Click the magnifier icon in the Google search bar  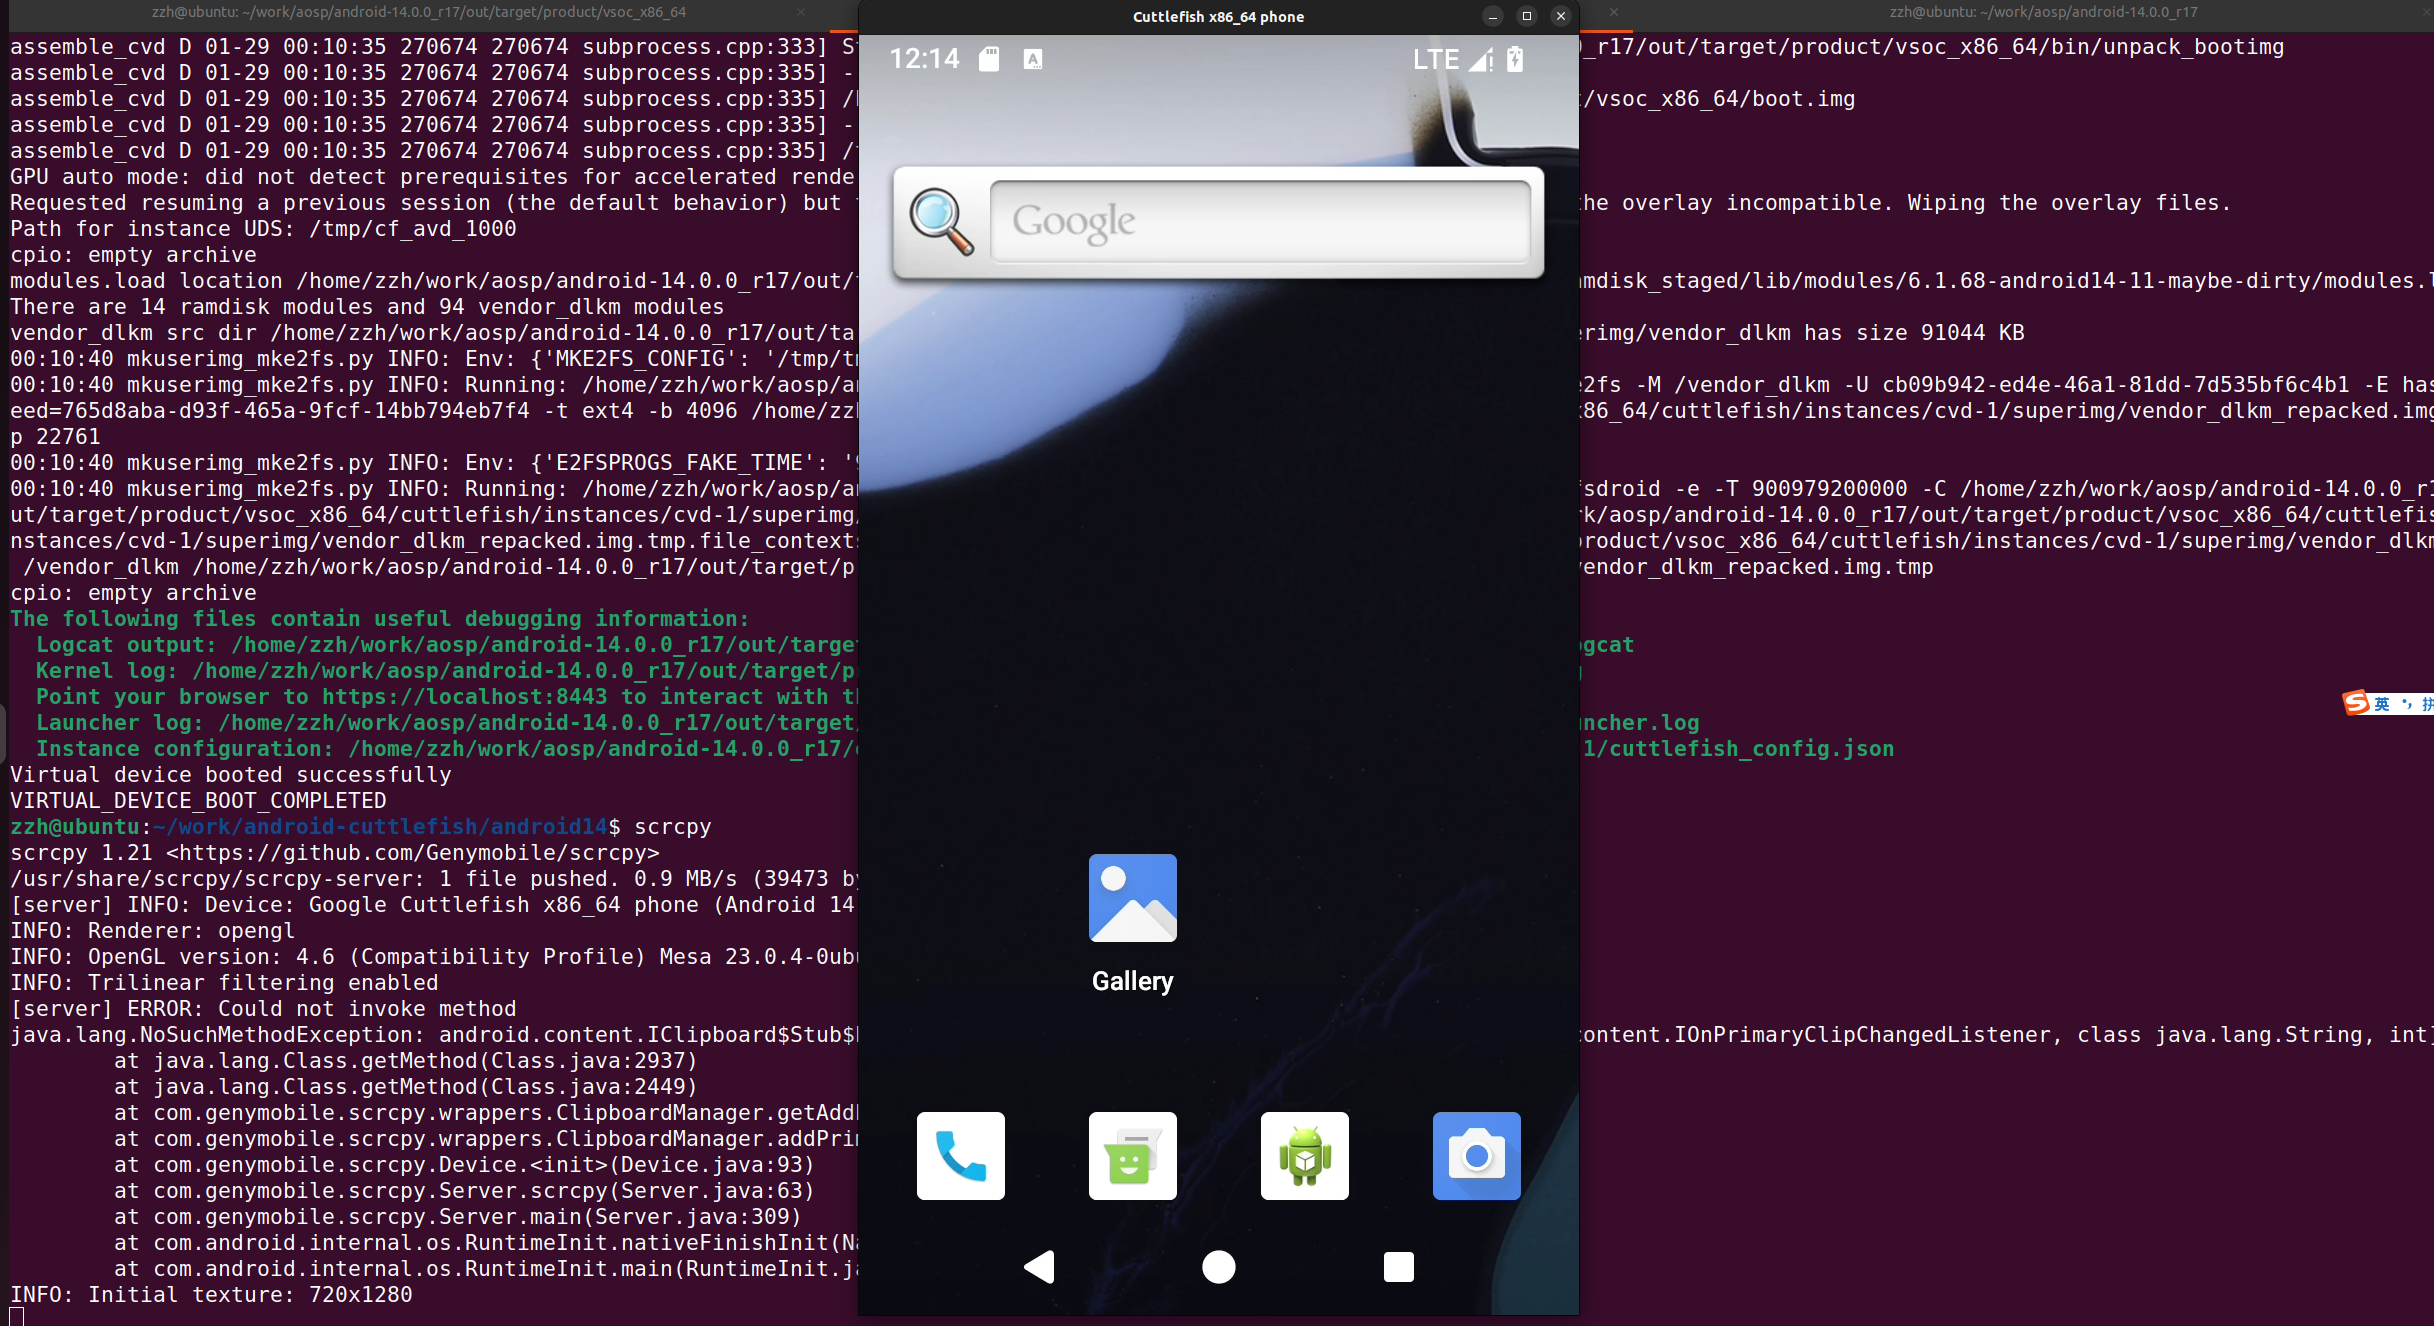[x=938, y=222]
